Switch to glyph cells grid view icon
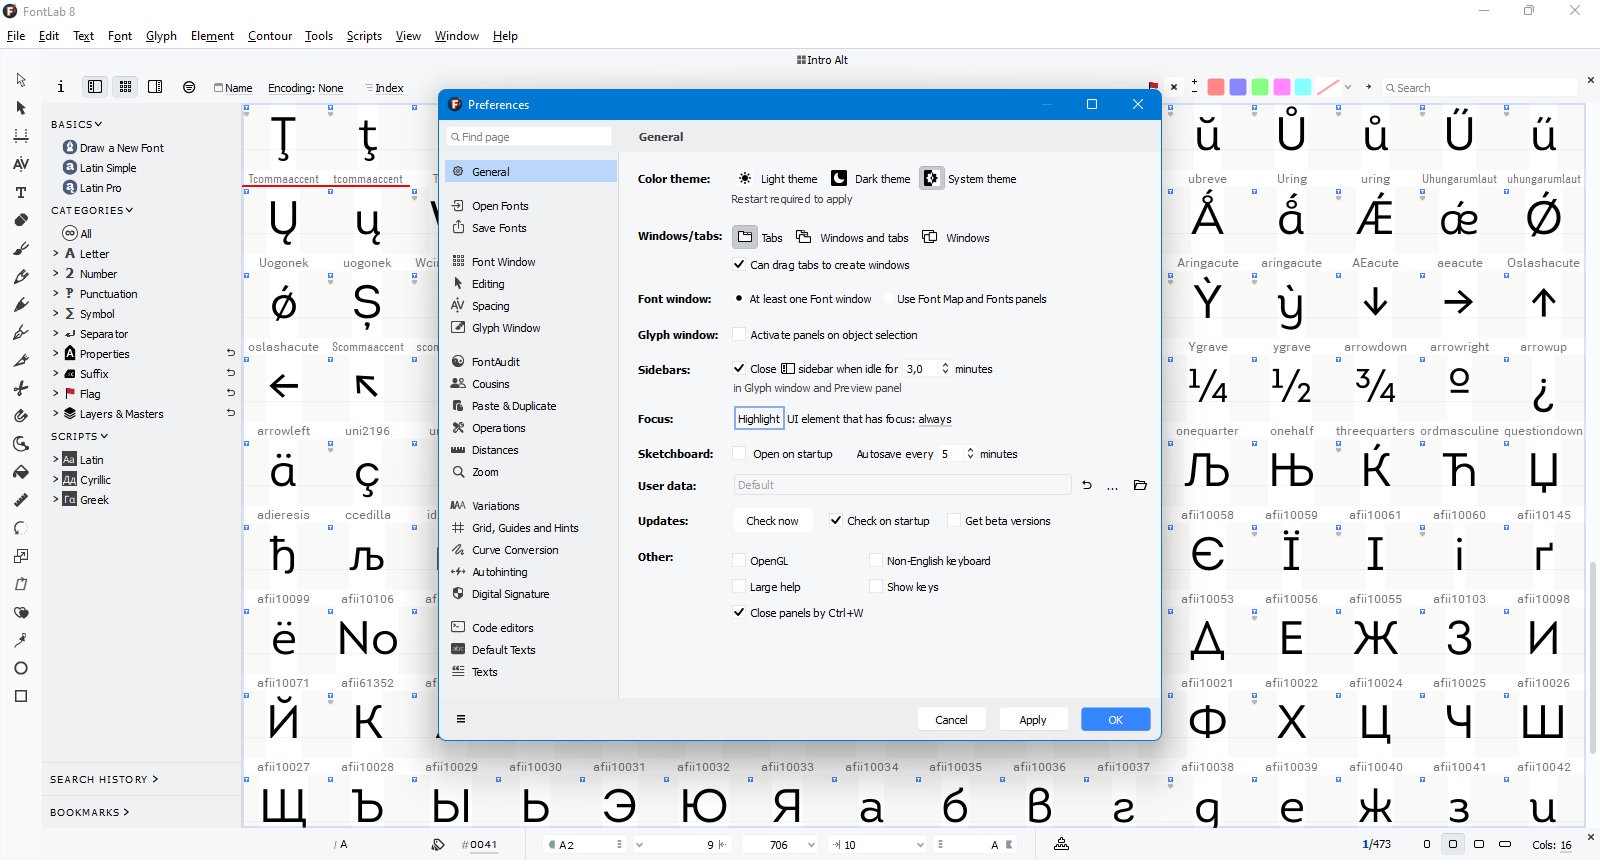1600x860 pixels. point(125,87)
